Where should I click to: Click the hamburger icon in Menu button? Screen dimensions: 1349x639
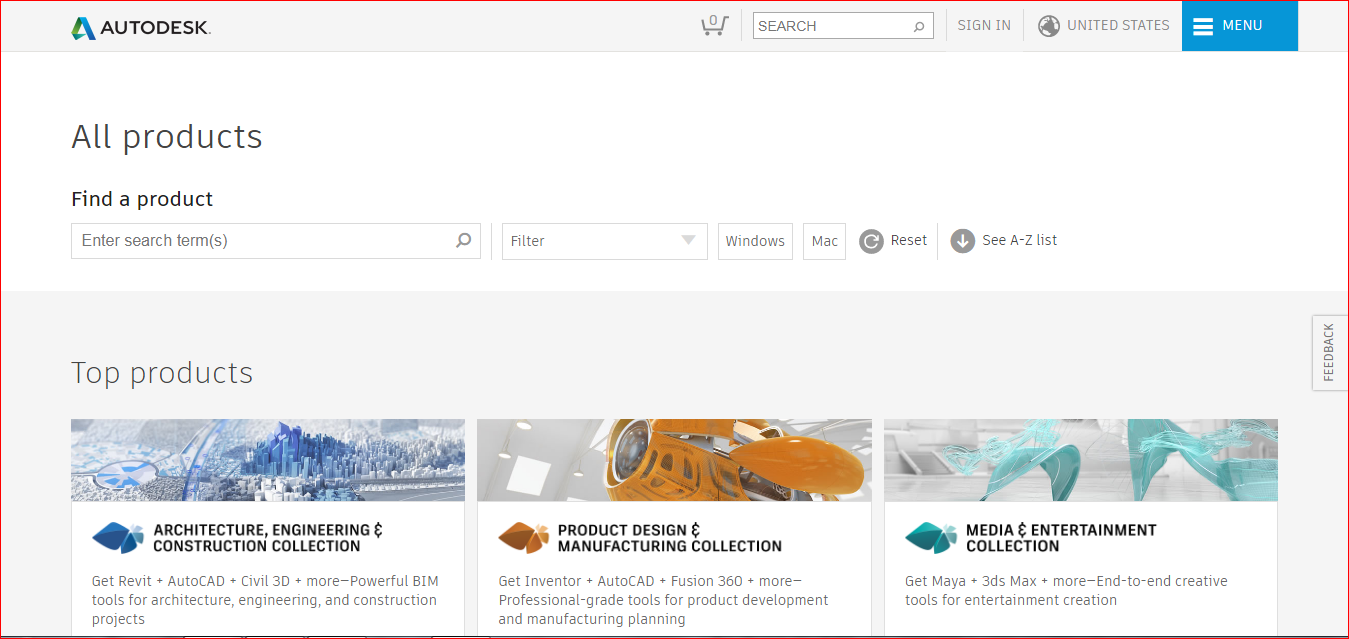coord(1203,26)
